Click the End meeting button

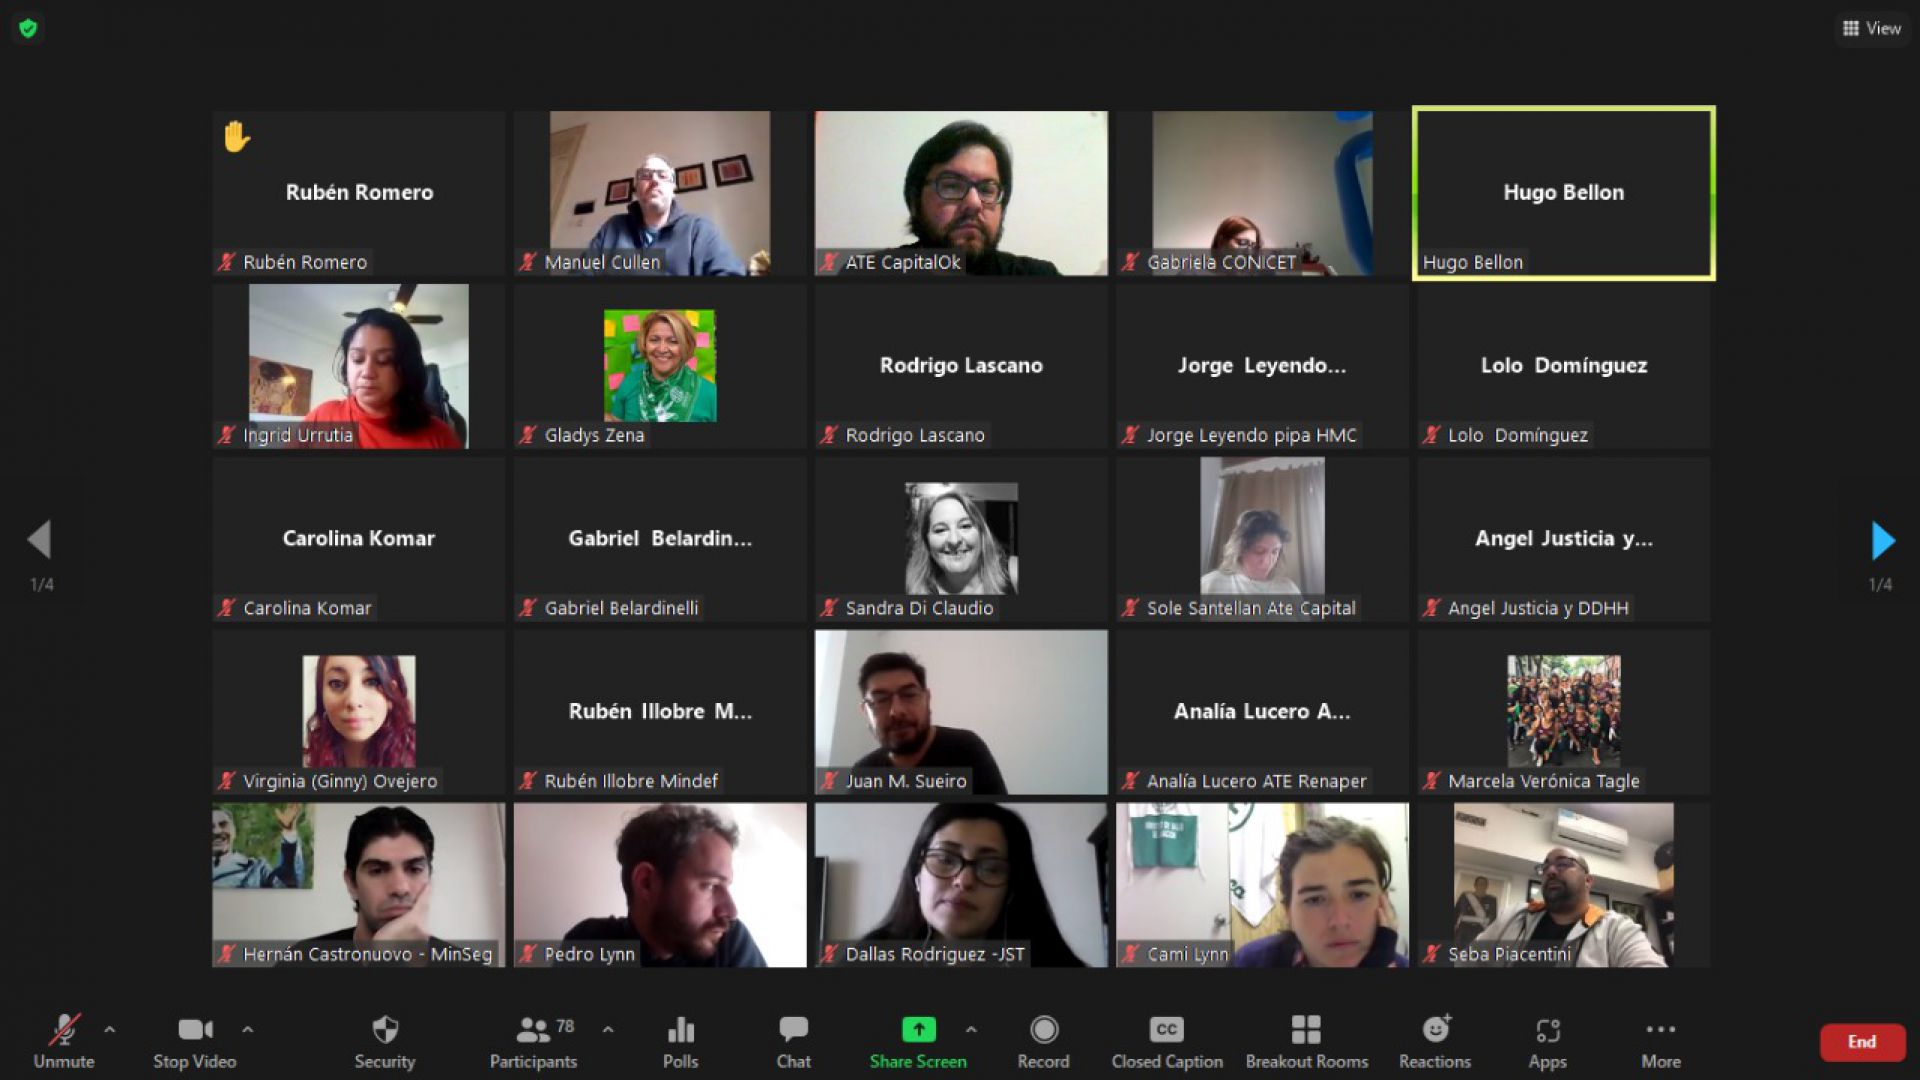tap(1861, 1039)
